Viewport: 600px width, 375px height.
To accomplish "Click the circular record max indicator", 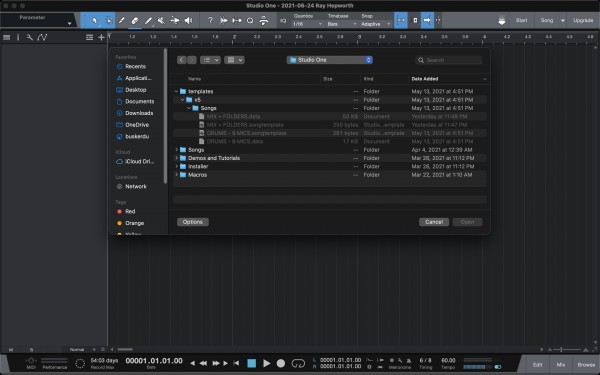I will click(x=80, y=364).
